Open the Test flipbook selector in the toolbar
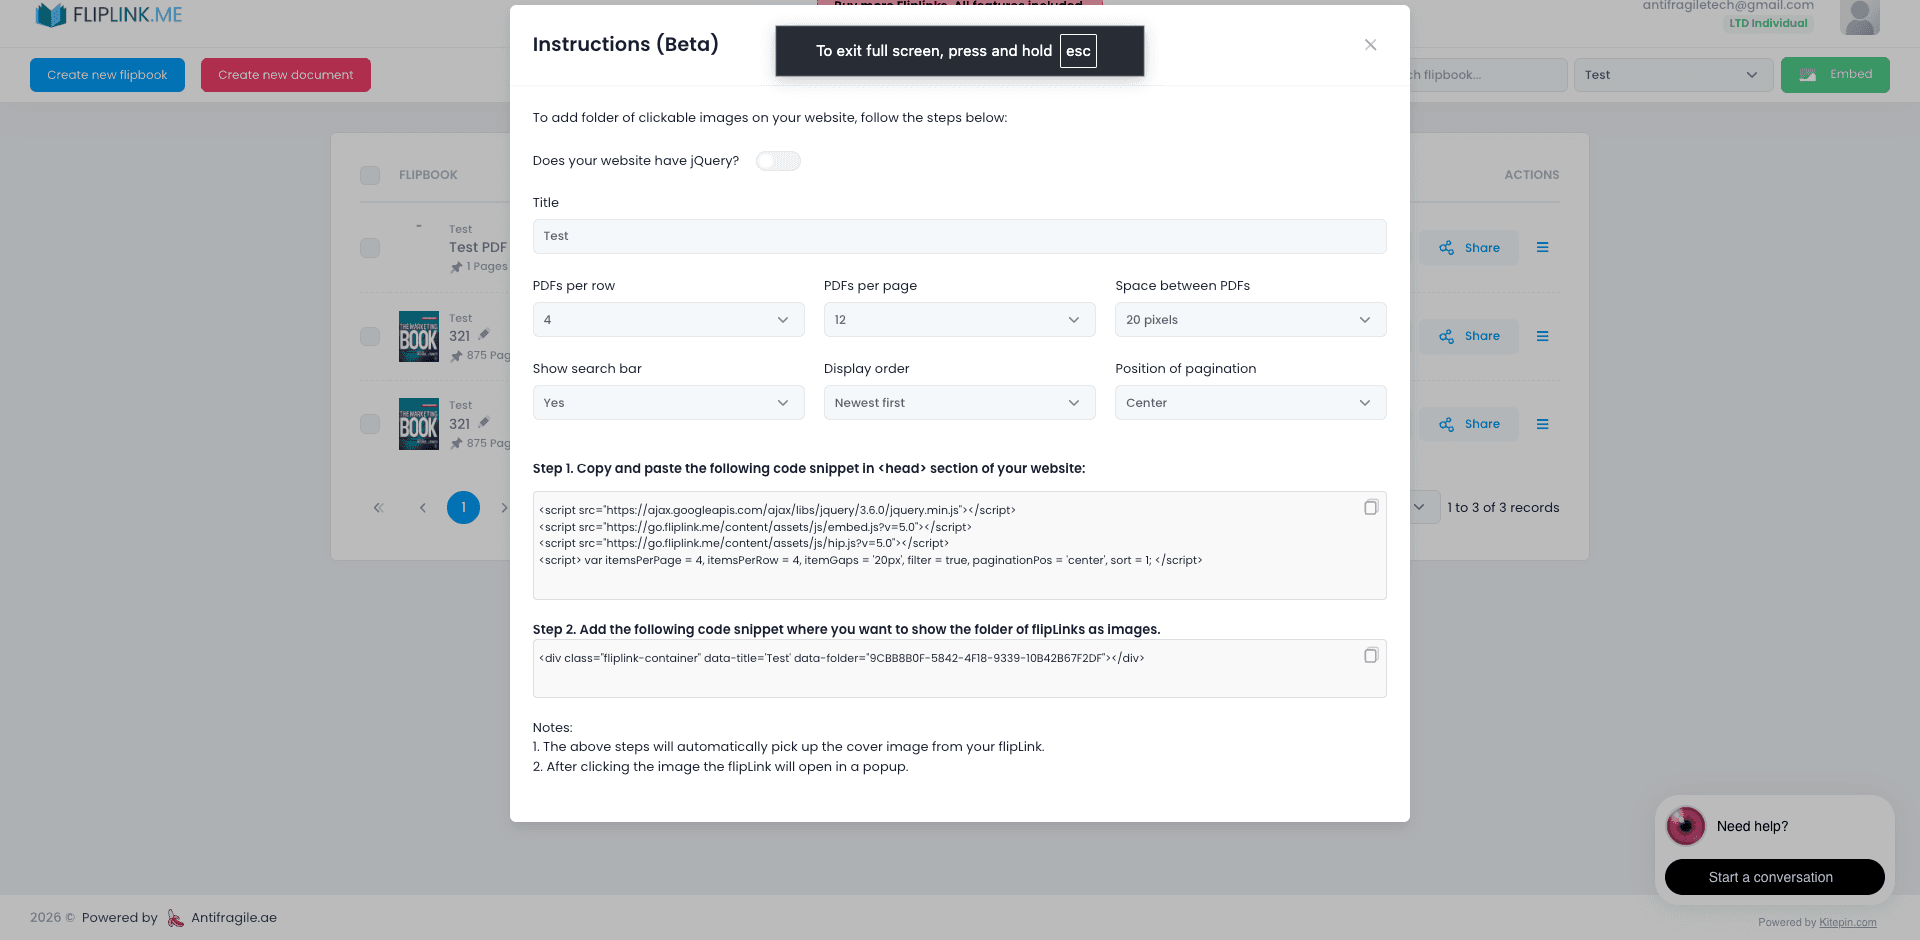 tap(1673, 74)
